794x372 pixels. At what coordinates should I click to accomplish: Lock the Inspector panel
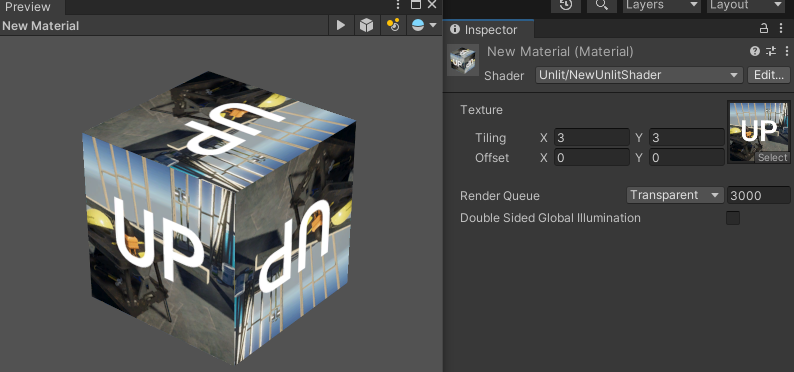(x=764, y=29)
